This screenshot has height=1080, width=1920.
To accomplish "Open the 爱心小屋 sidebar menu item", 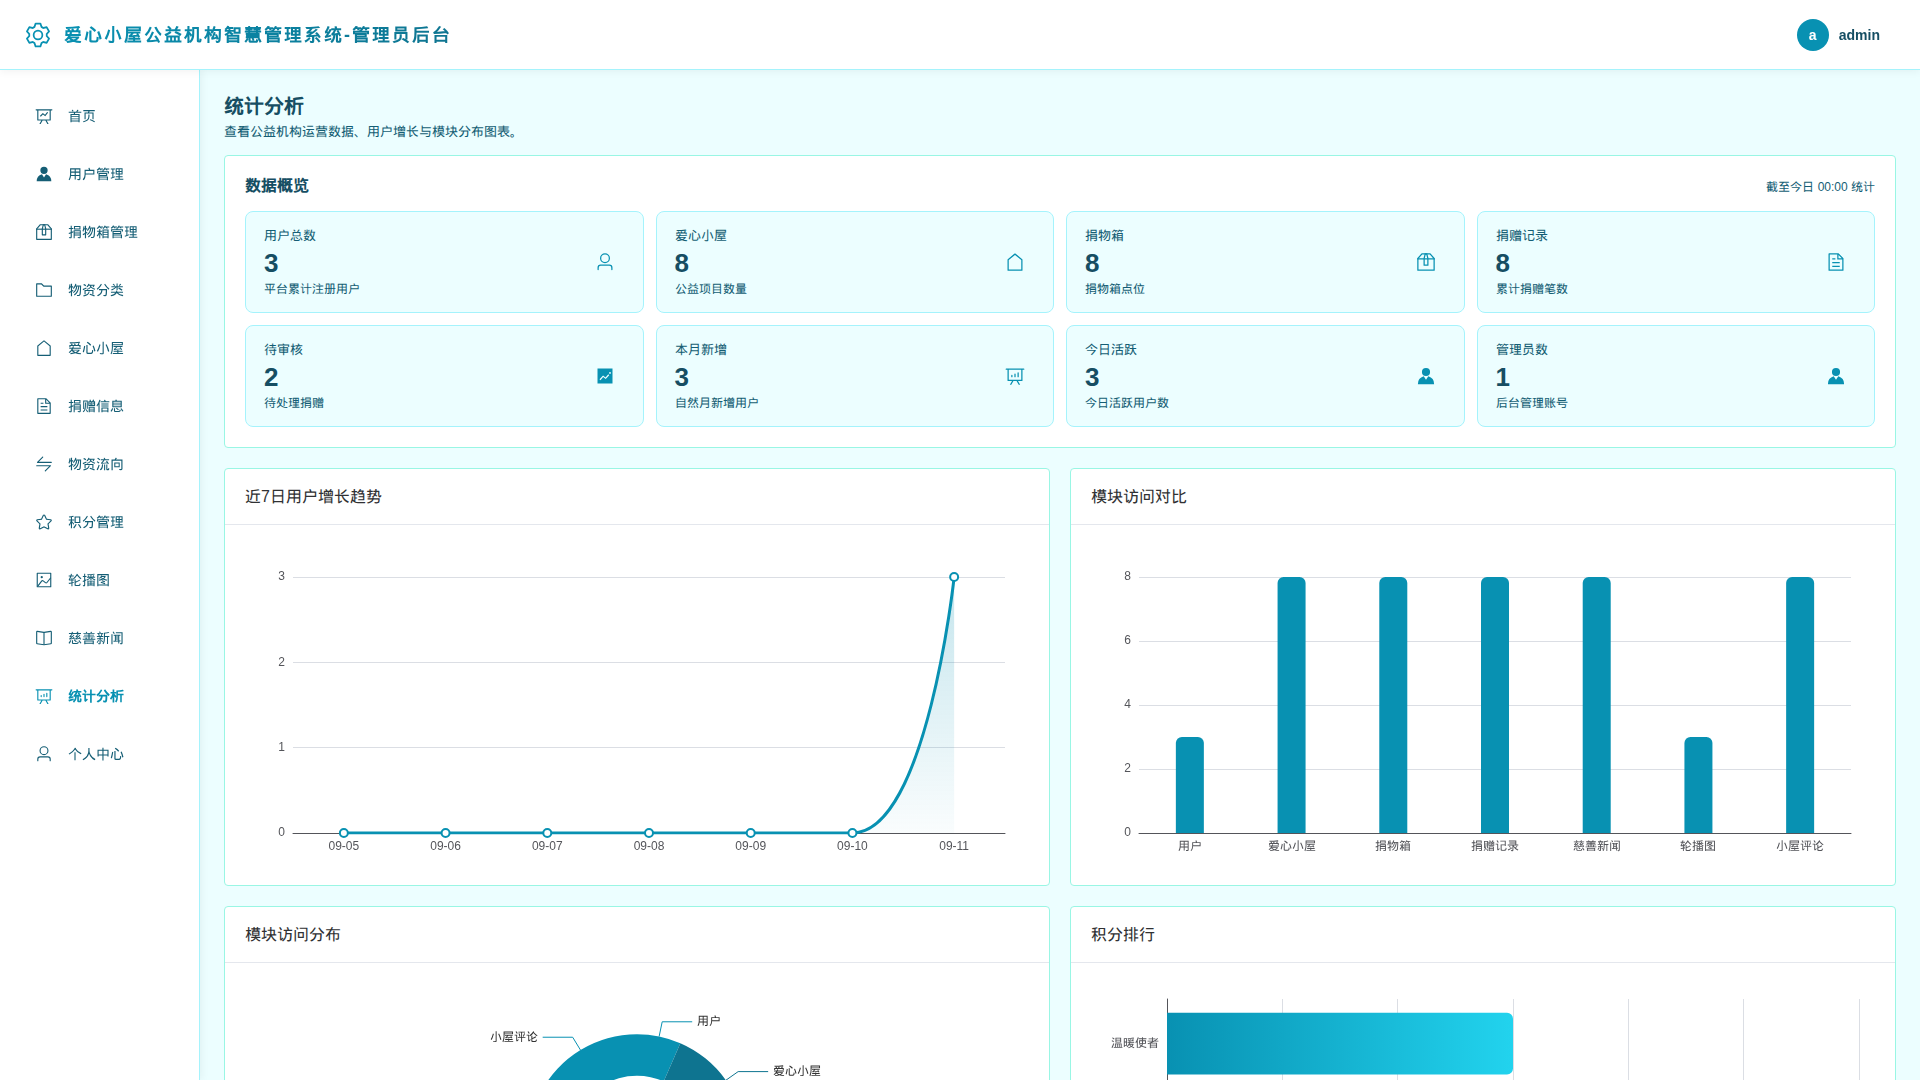I will [100, 348].
